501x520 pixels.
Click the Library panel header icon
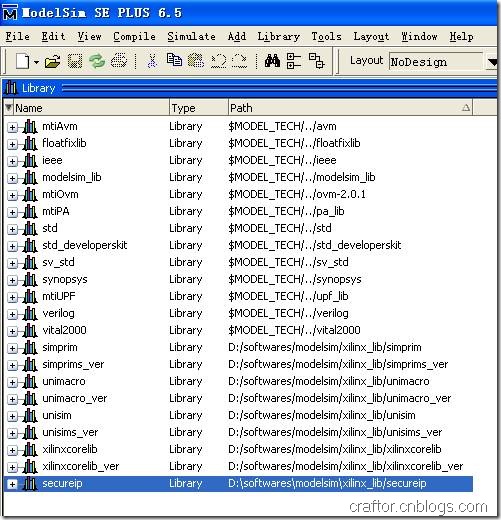tap(11, 88)
